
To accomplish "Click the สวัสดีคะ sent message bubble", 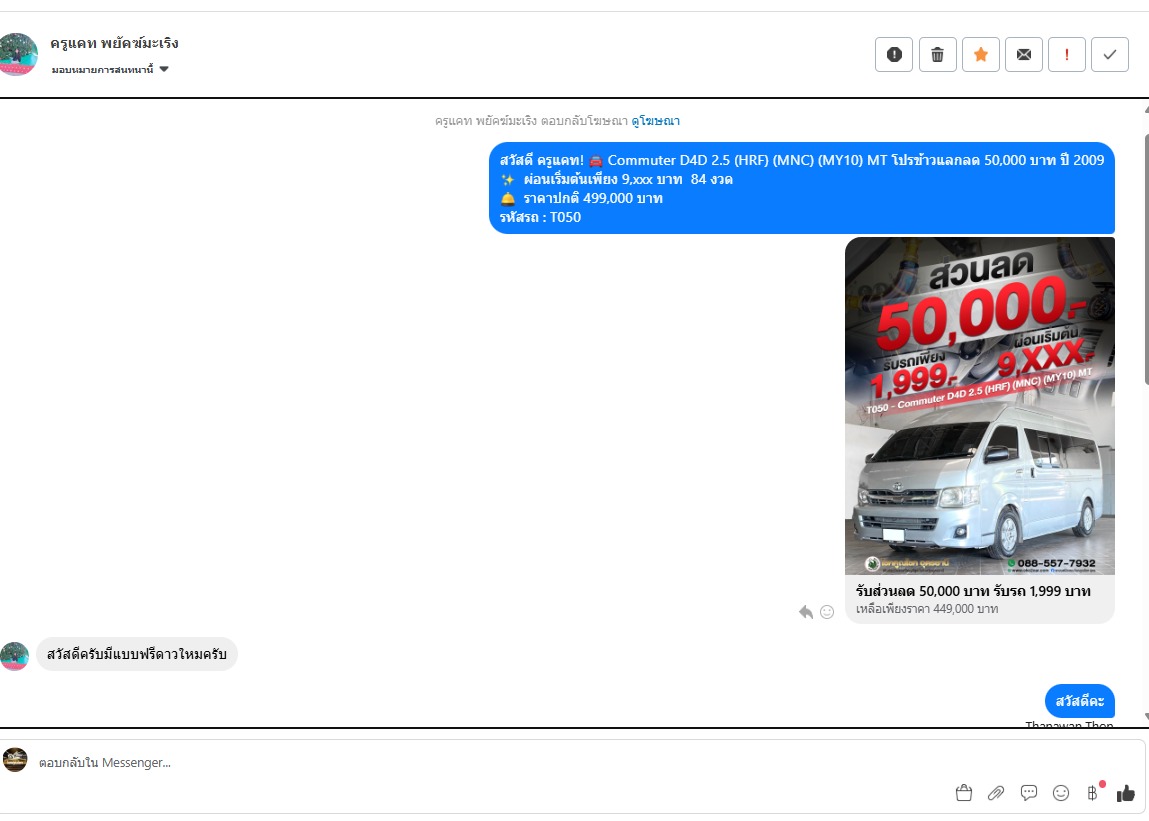I will pyautogui.click(x=1079, y=701).
